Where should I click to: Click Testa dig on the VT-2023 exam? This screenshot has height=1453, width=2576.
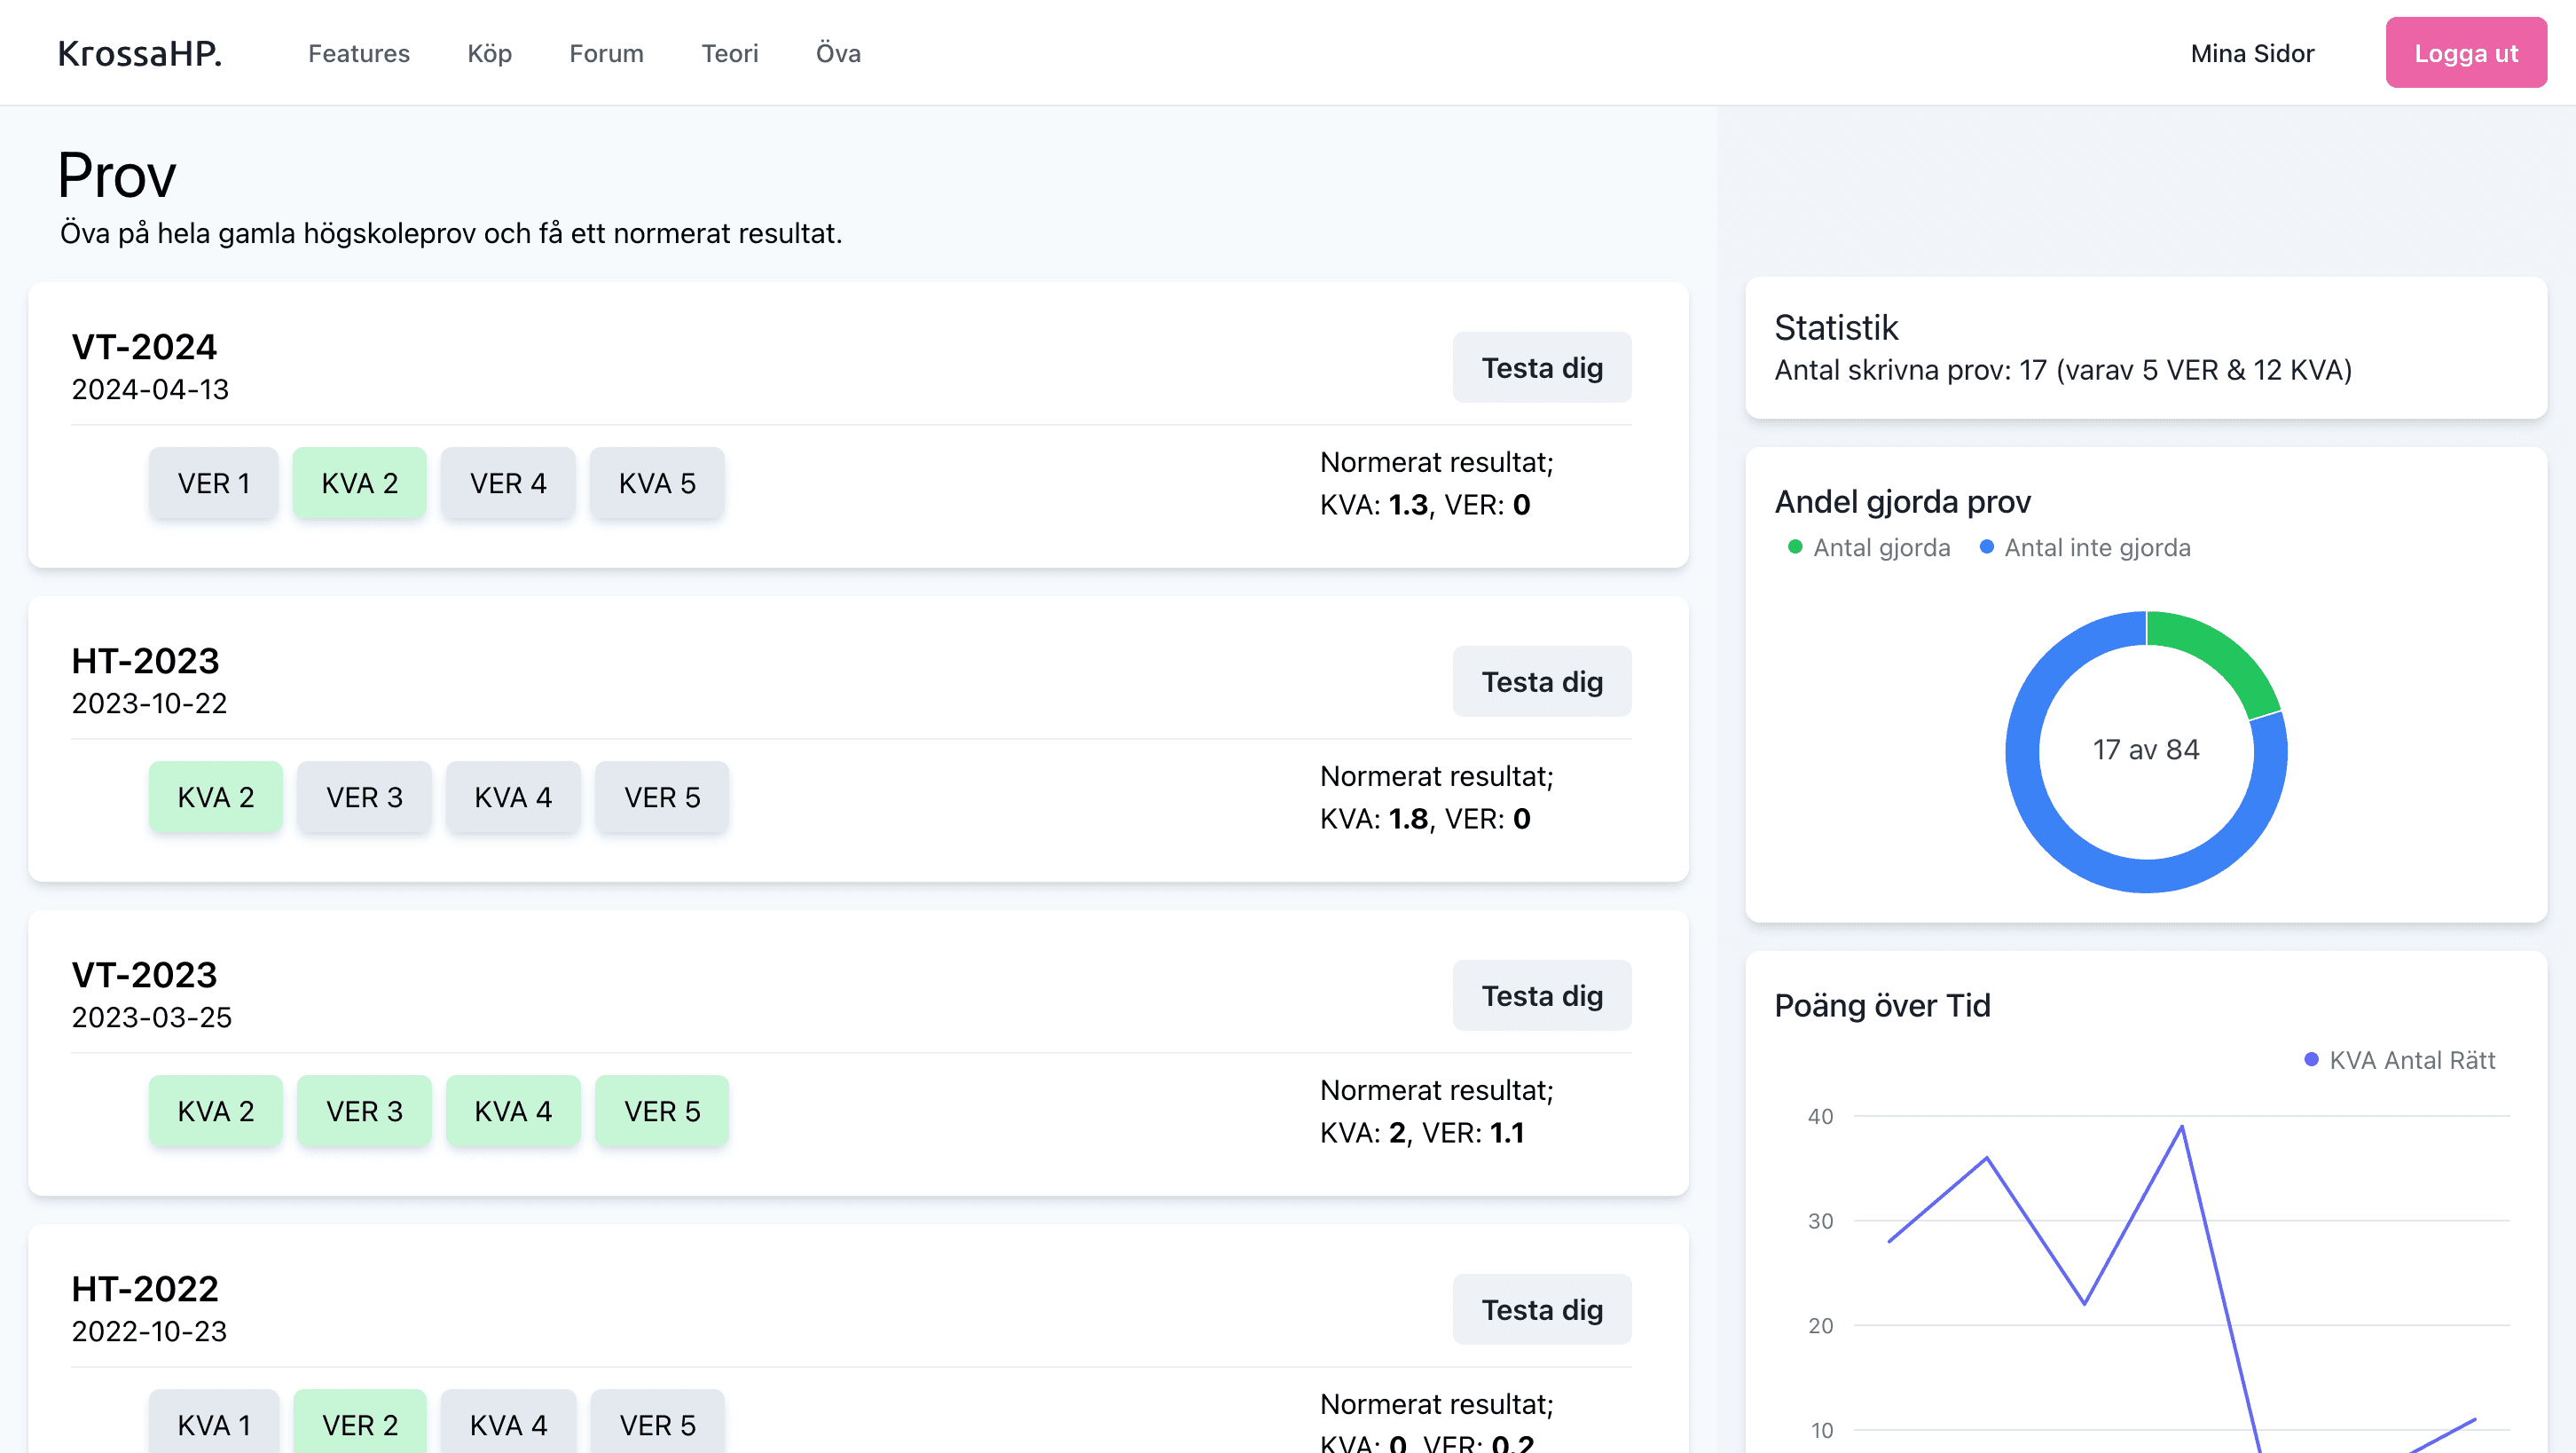(1541, 996)
